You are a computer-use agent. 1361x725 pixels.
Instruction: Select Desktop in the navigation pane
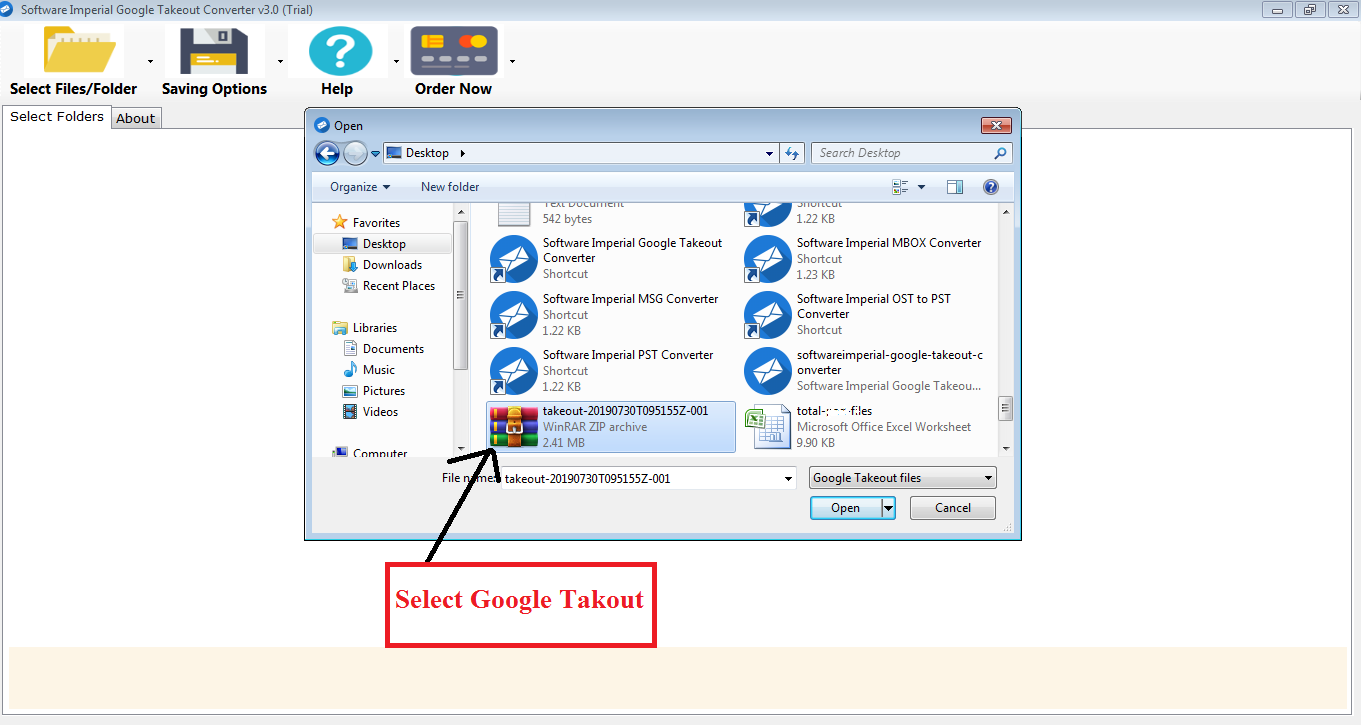pyautogui.click(x=383, y=244)
